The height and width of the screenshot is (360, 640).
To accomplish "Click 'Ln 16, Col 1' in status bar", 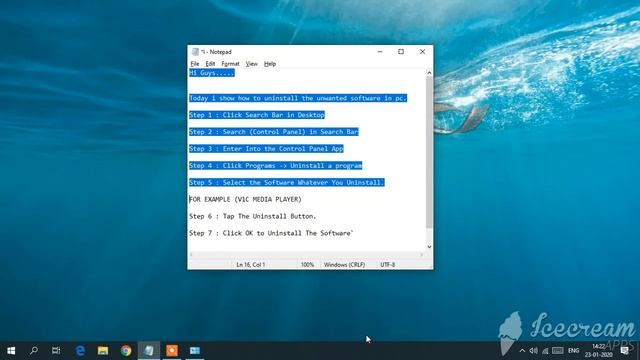I will (251, 264).
